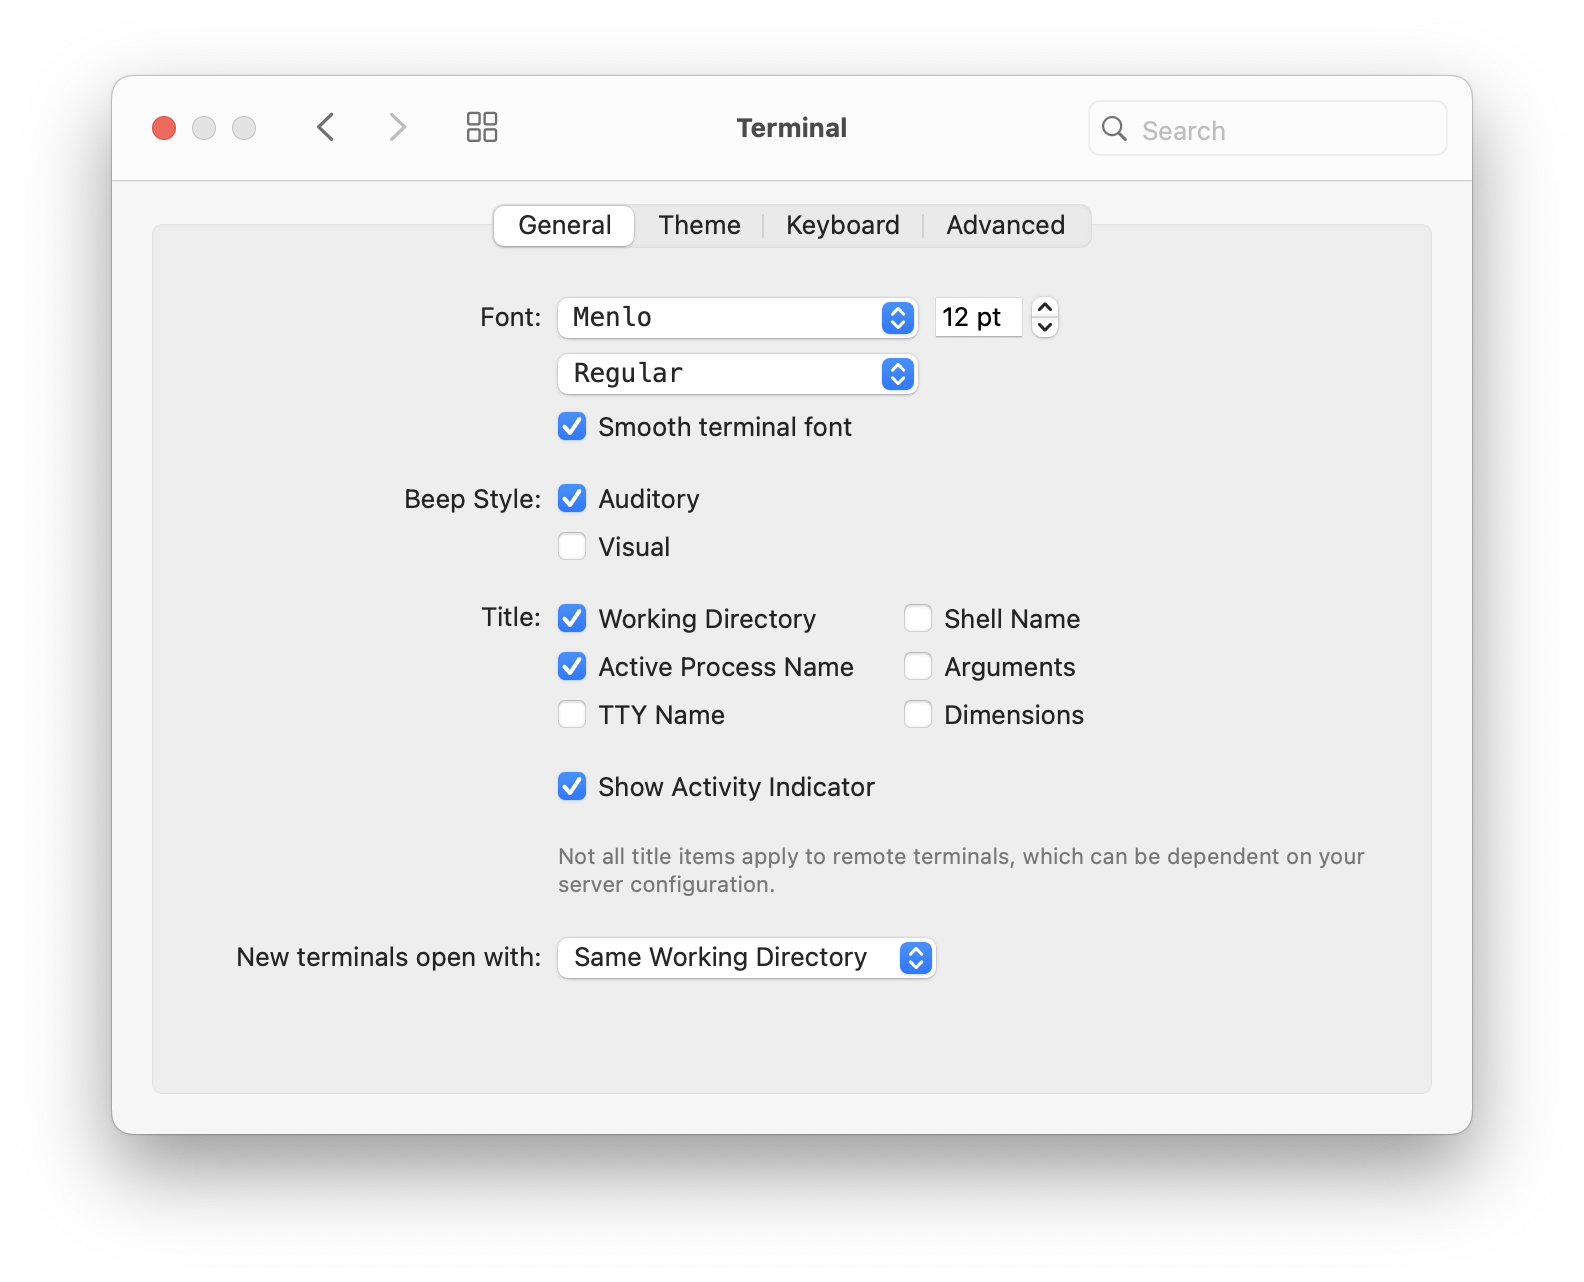This screenshot has height=1282, width=1584.
Task: Uncheck Working Directory title option
Action: coord(572,618)
